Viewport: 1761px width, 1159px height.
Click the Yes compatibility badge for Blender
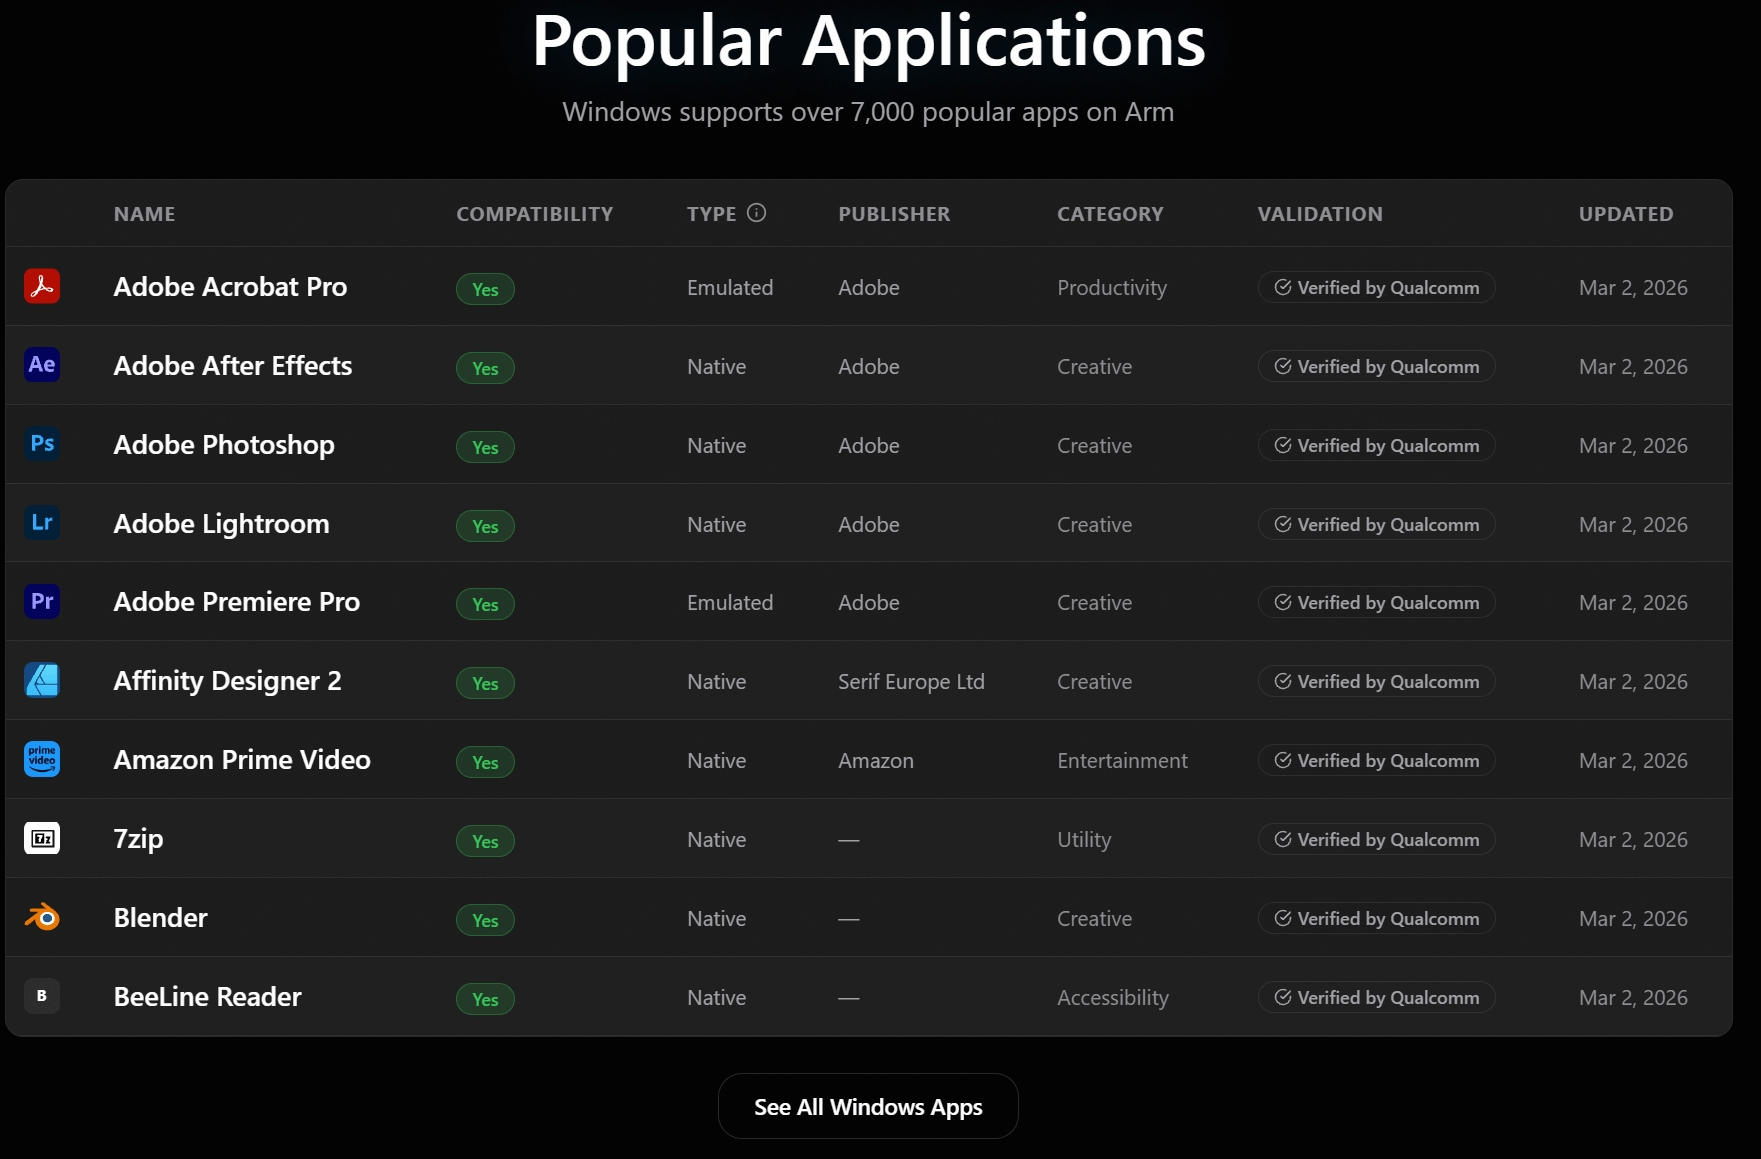tap(485, 920)
